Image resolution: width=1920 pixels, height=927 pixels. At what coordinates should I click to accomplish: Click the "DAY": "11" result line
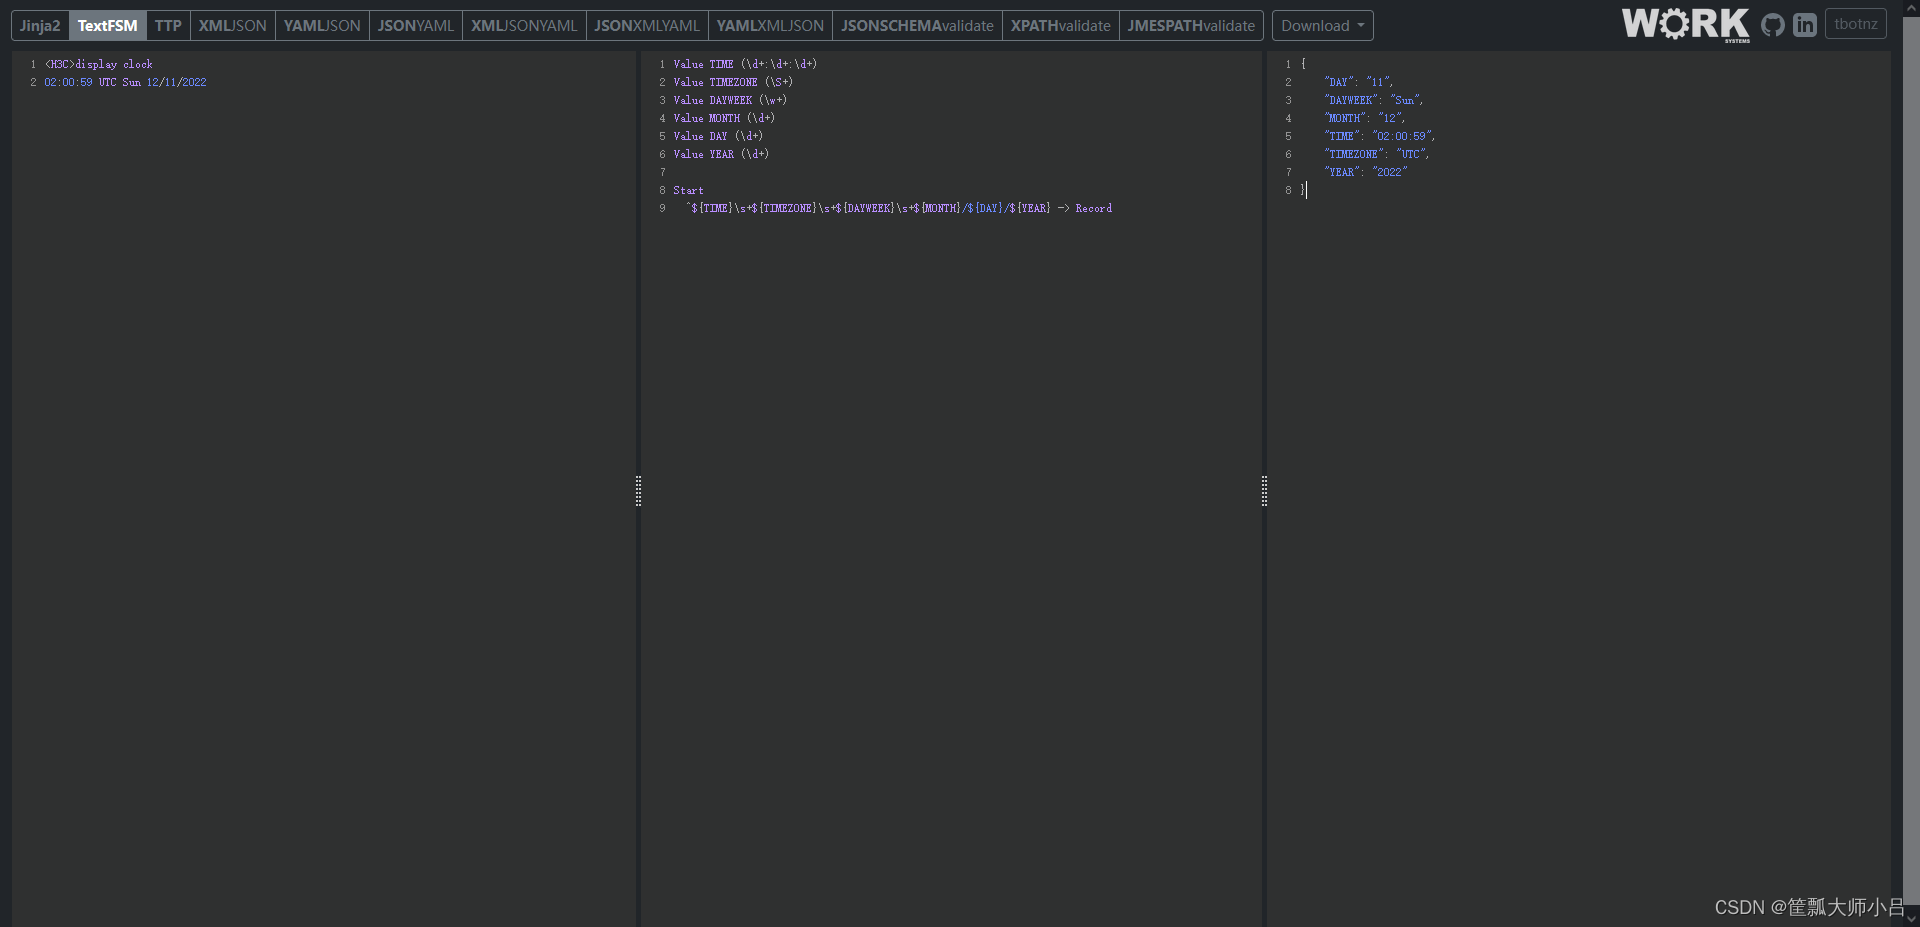click(1358, 82)
